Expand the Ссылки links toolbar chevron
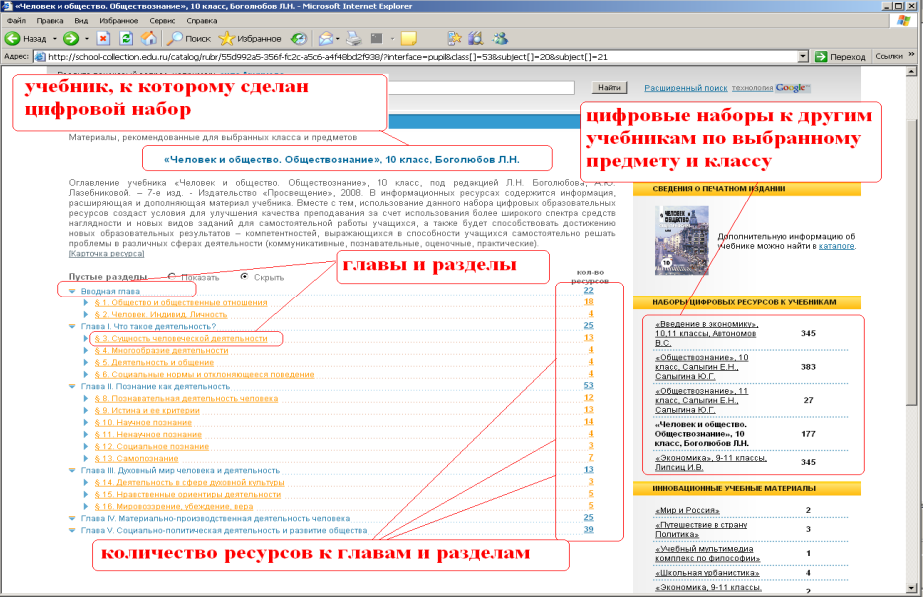The width and height of the screenshot is (923, 597). coord(912,56)
